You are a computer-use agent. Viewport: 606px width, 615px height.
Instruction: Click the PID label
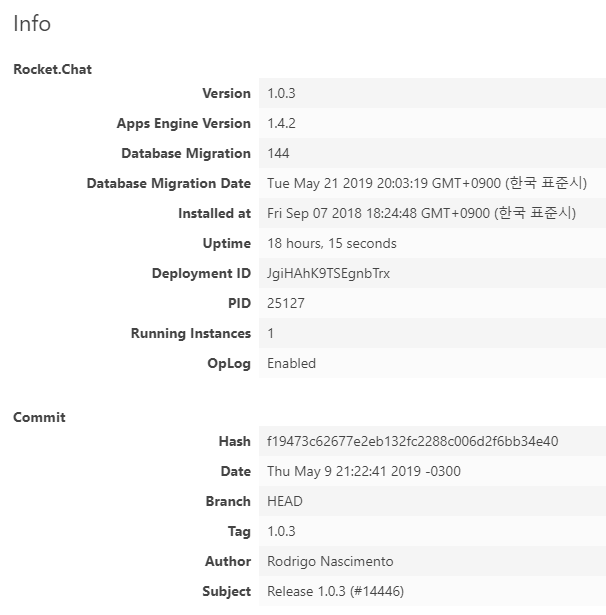point(239,303)
